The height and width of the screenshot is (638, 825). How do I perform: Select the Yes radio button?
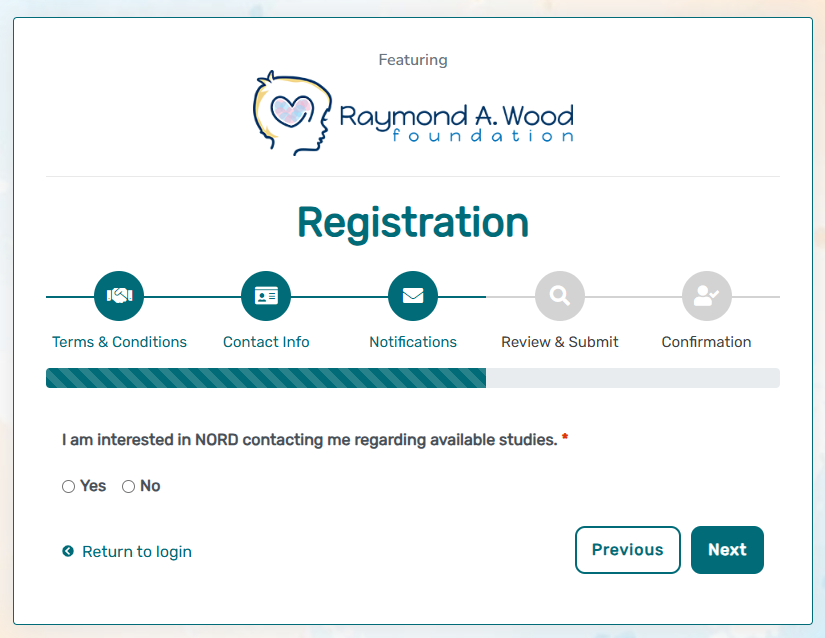(x=69, y=487)
